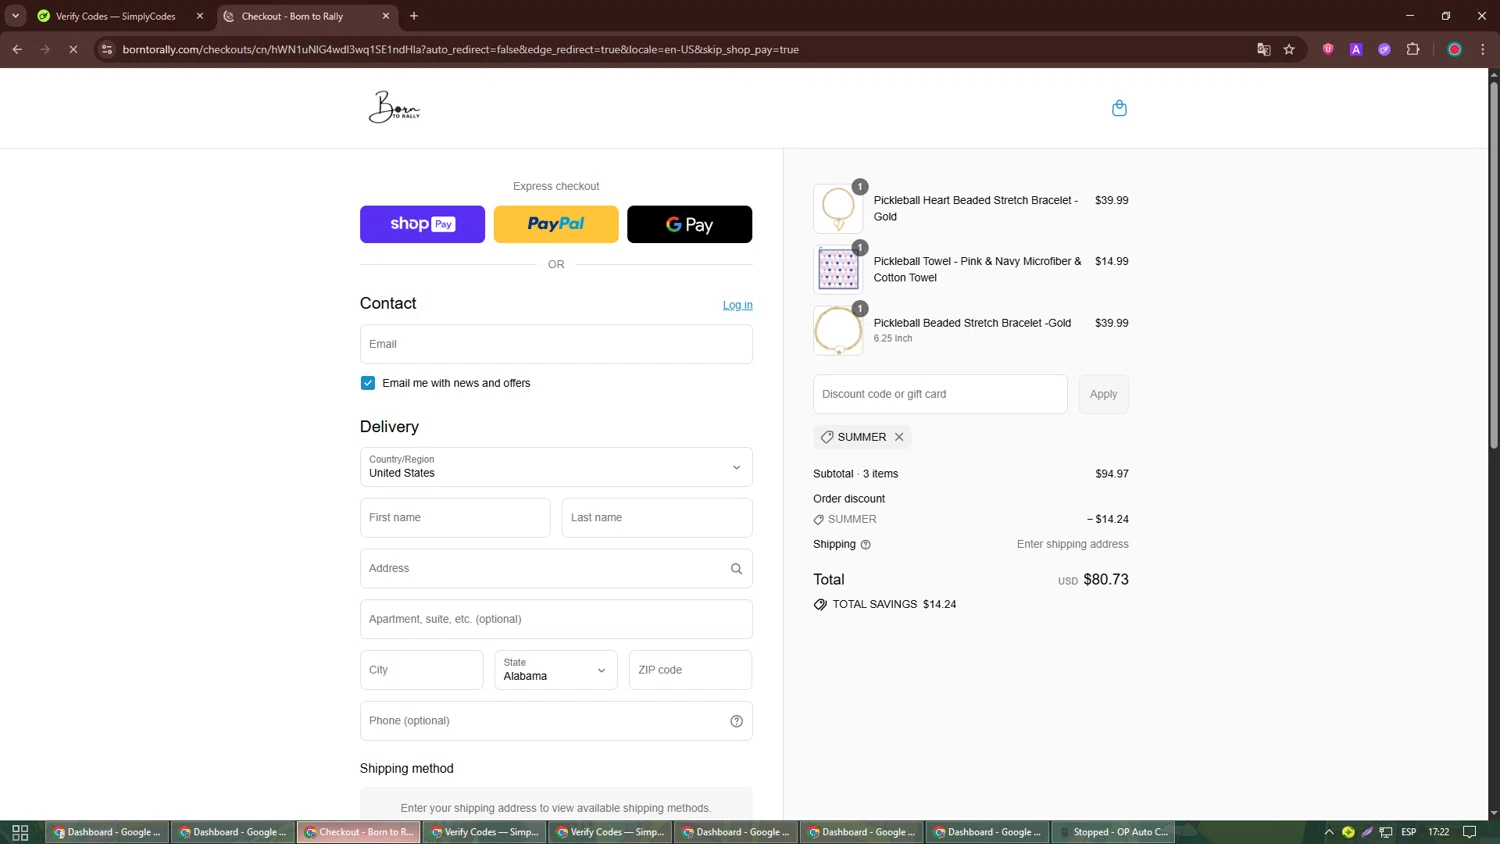The height and width of the screenshot is (844, 1500).
Task: Click the TOTAL SAVINGS $14.24 text
Action: [x=894, y=604]
